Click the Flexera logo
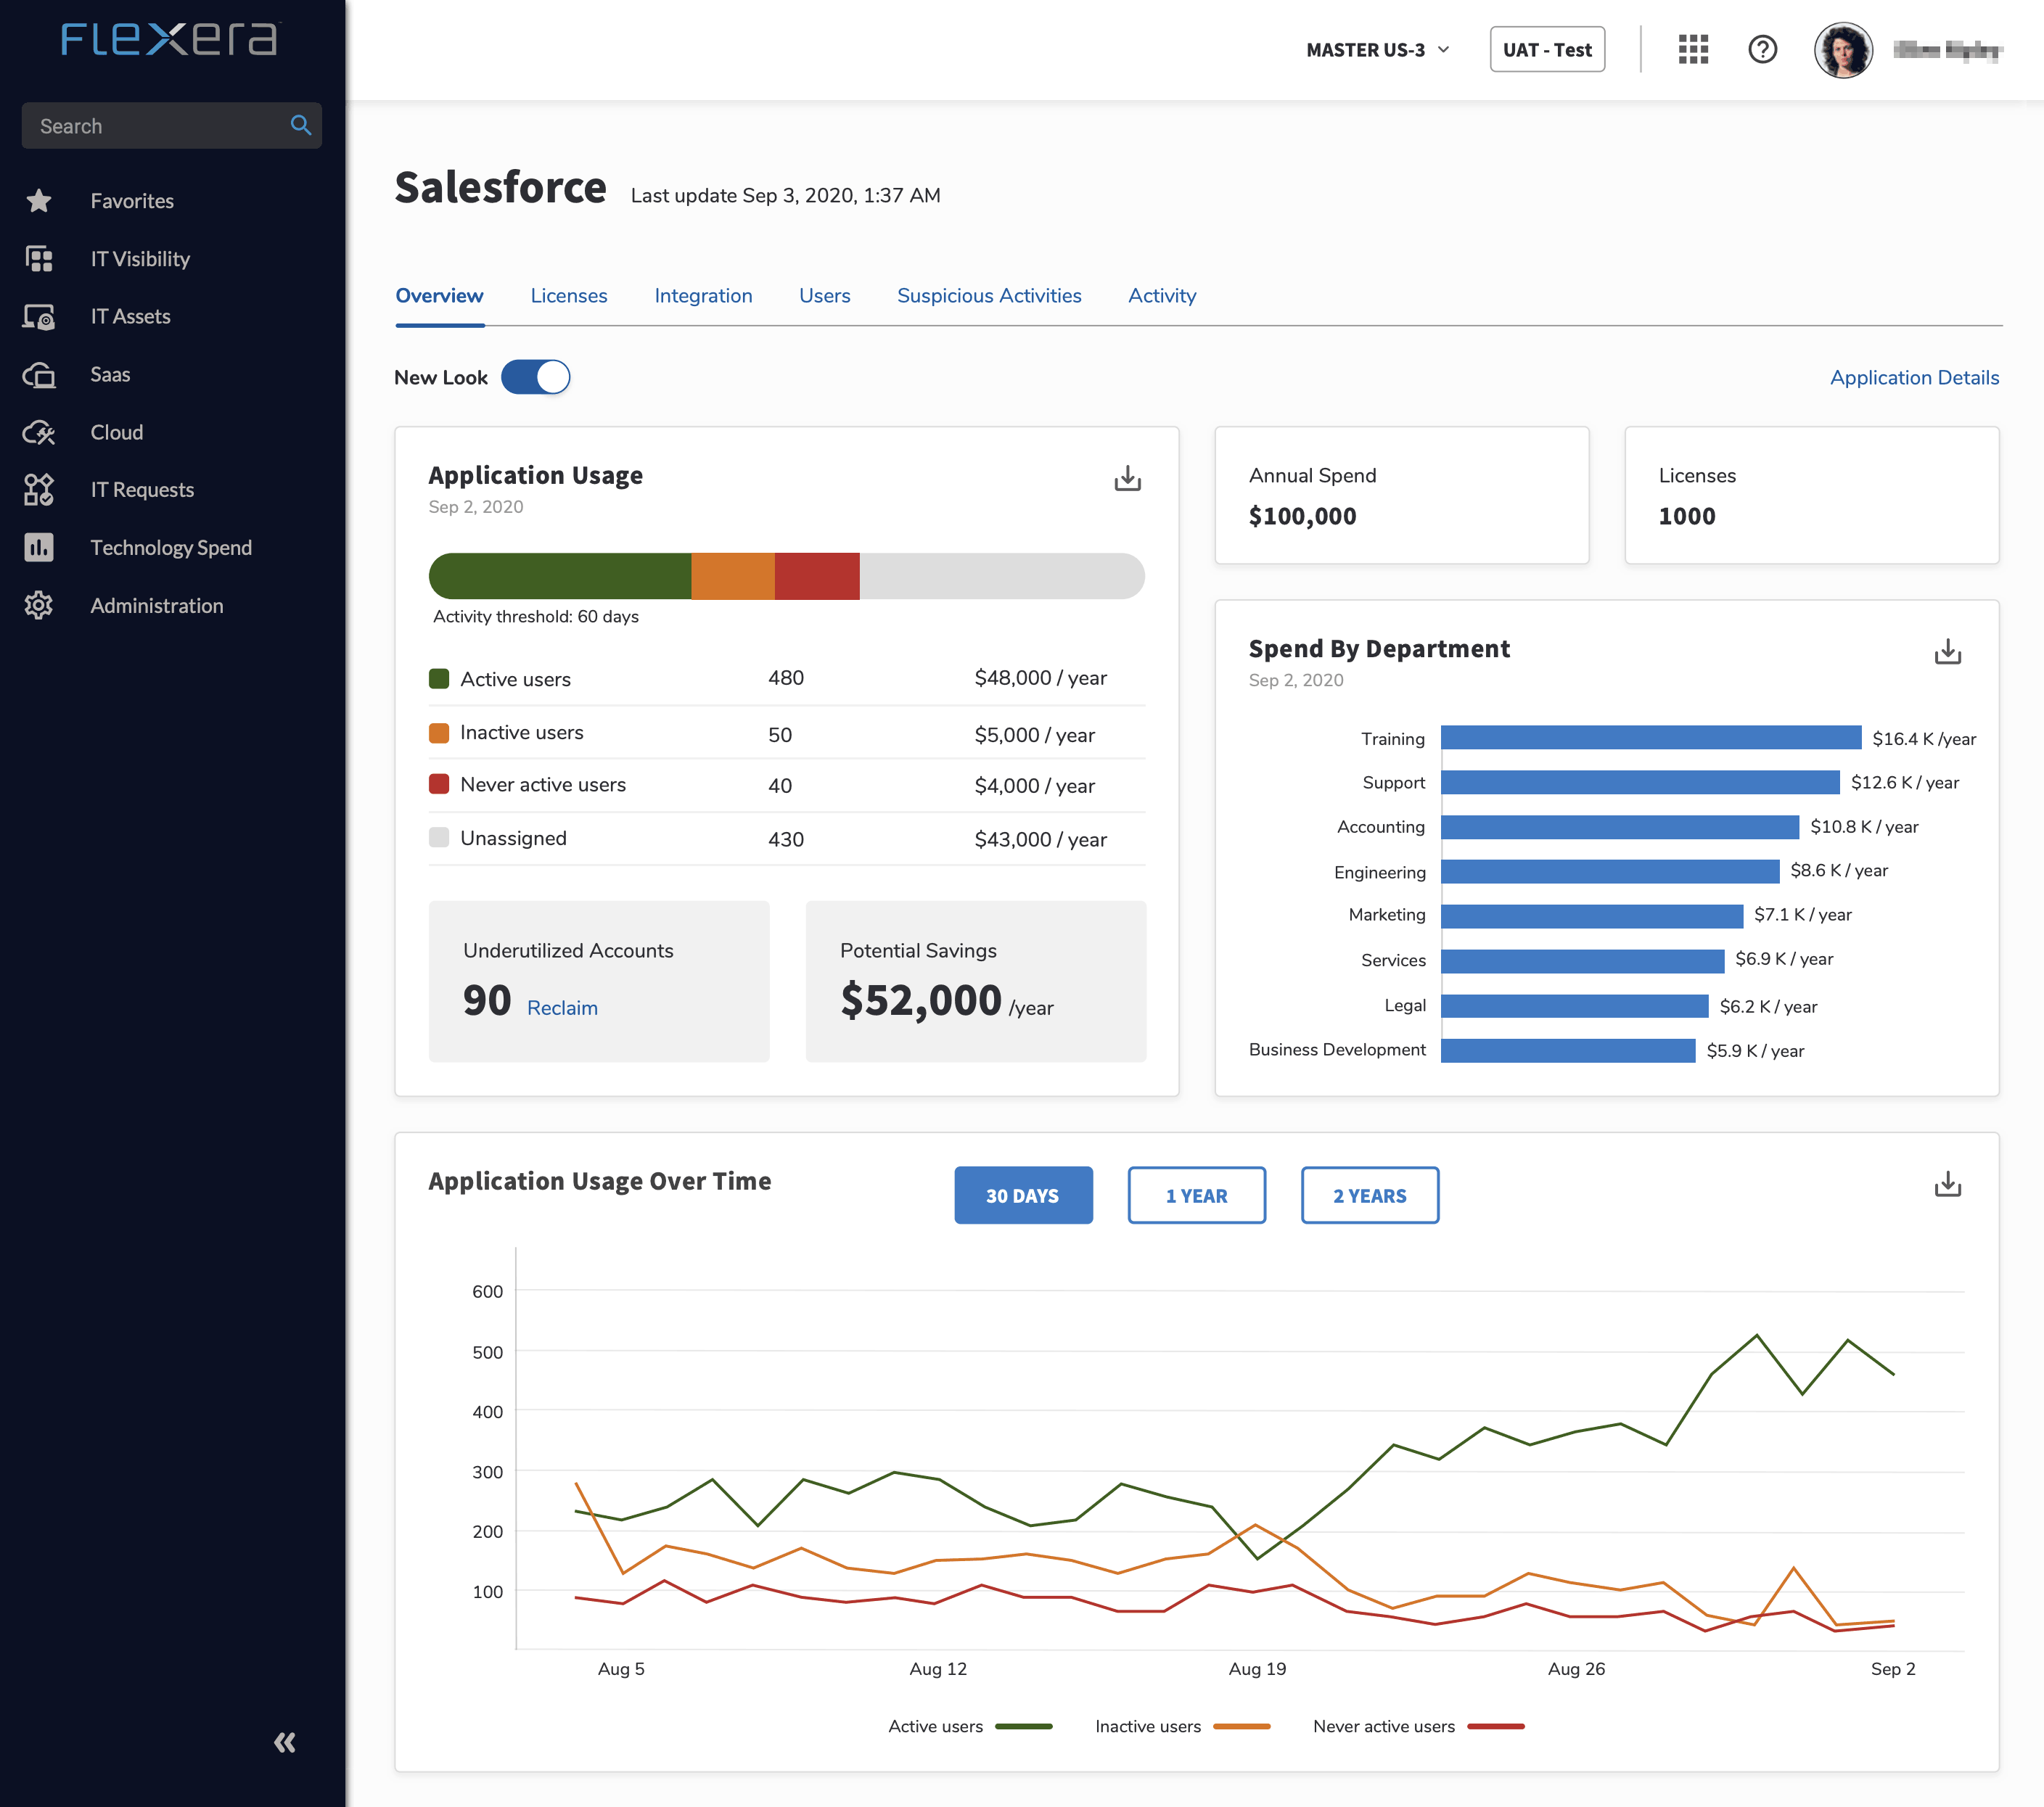The width and height of the screenshot is (2044, 1807). (x=171, y=39)
